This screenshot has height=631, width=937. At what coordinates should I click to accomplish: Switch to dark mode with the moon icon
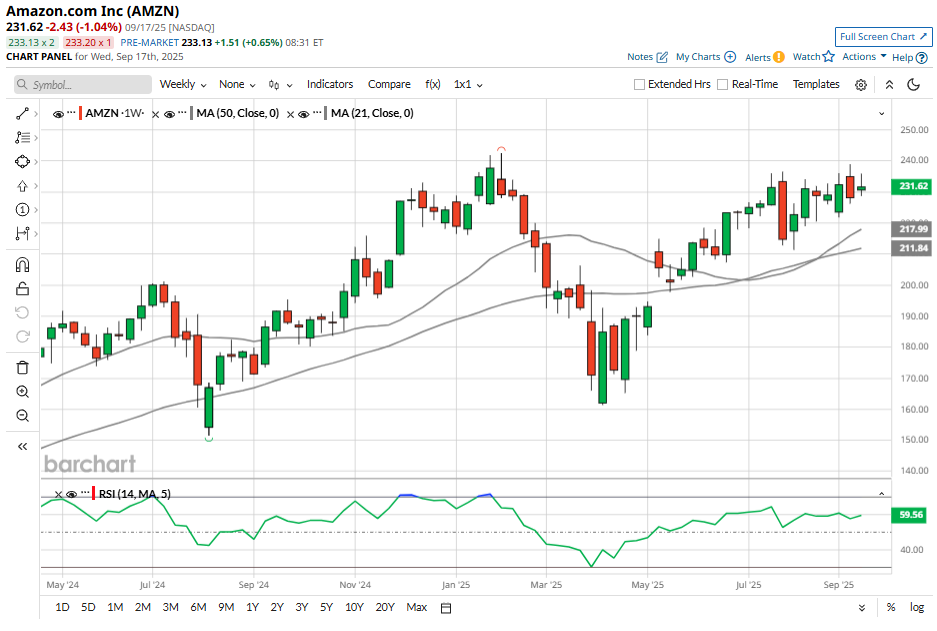913,84
